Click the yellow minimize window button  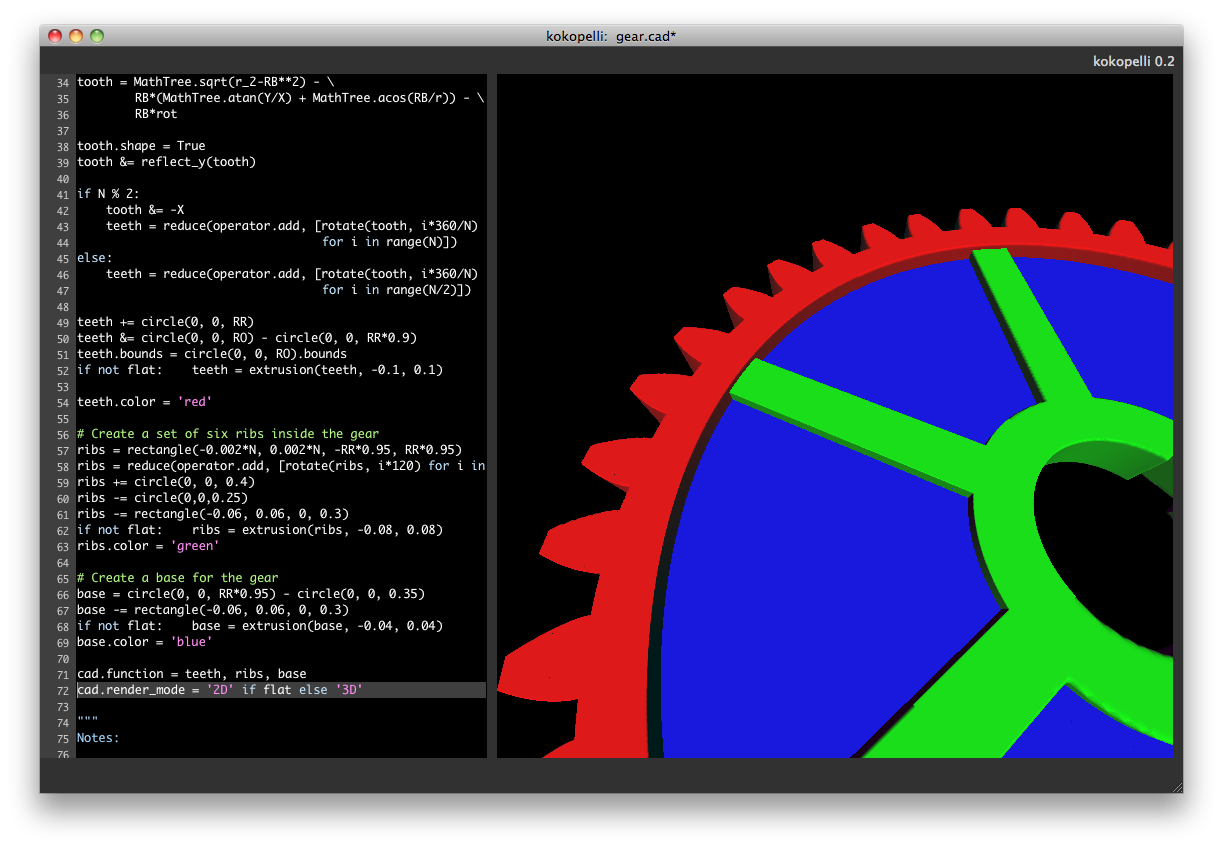point(76,36)
